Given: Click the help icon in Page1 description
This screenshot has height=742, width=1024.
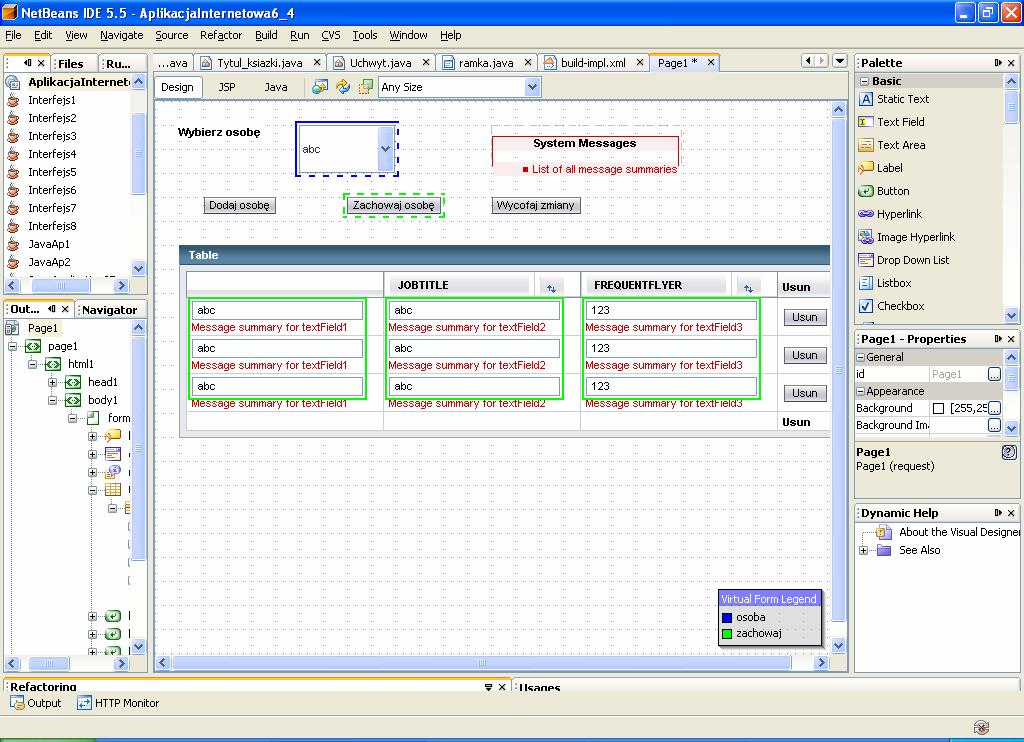Looking at the screenshot, I should point(1009,452).
